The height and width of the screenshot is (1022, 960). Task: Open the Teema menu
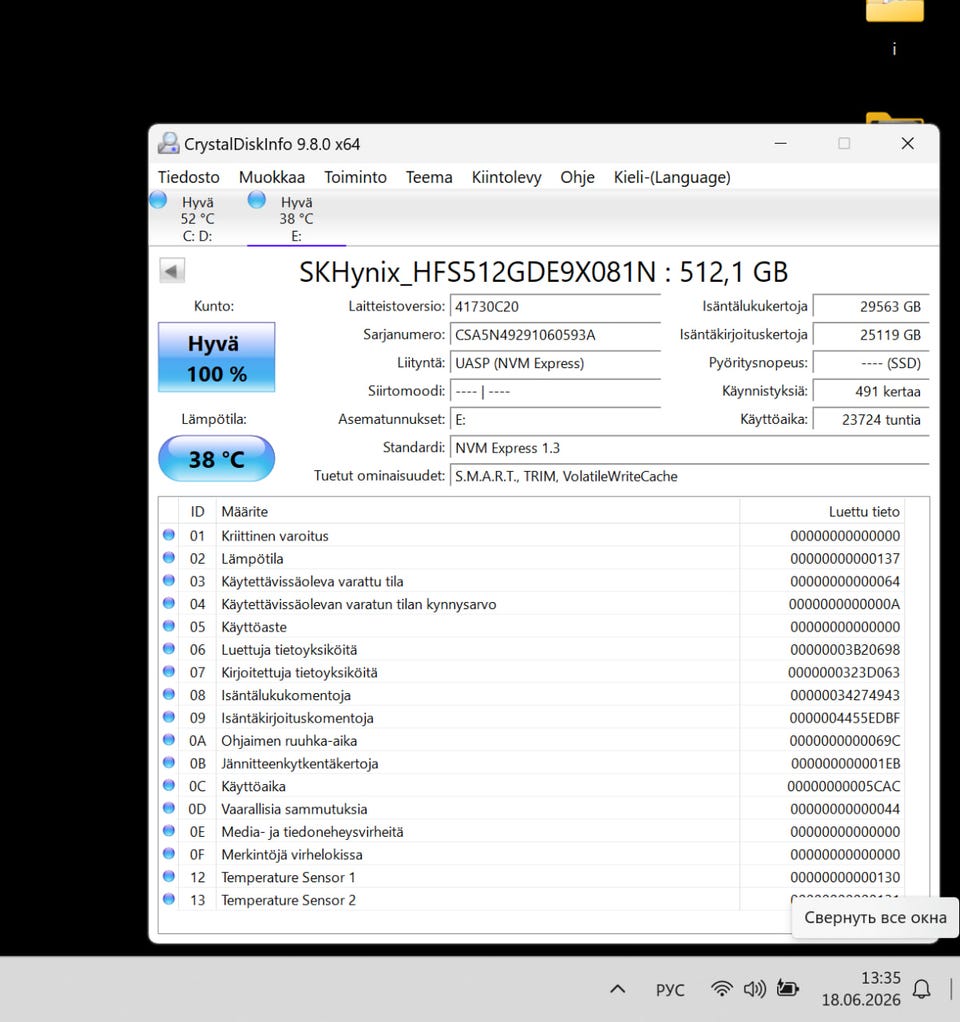429,177
